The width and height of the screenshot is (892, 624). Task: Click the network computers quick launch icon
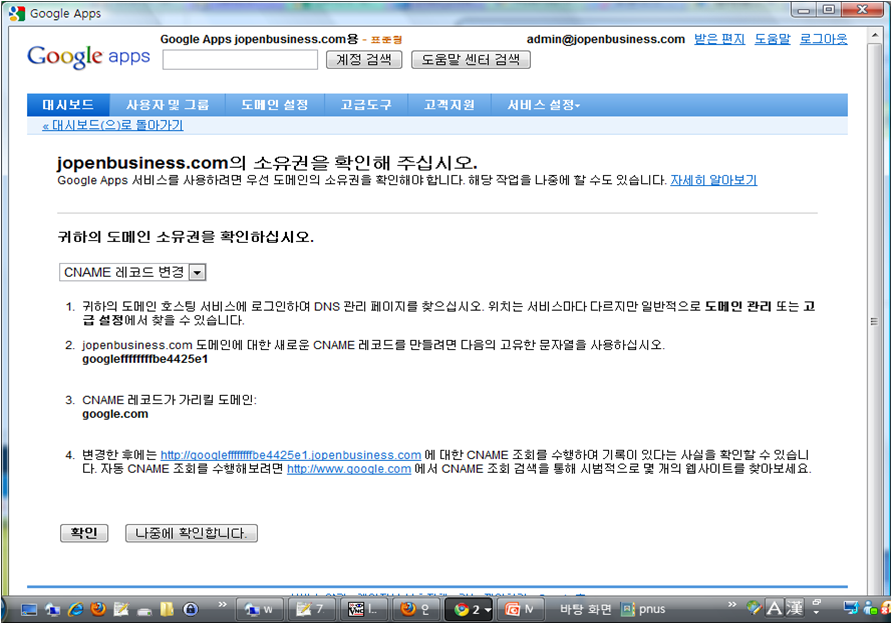click(52, 609)
